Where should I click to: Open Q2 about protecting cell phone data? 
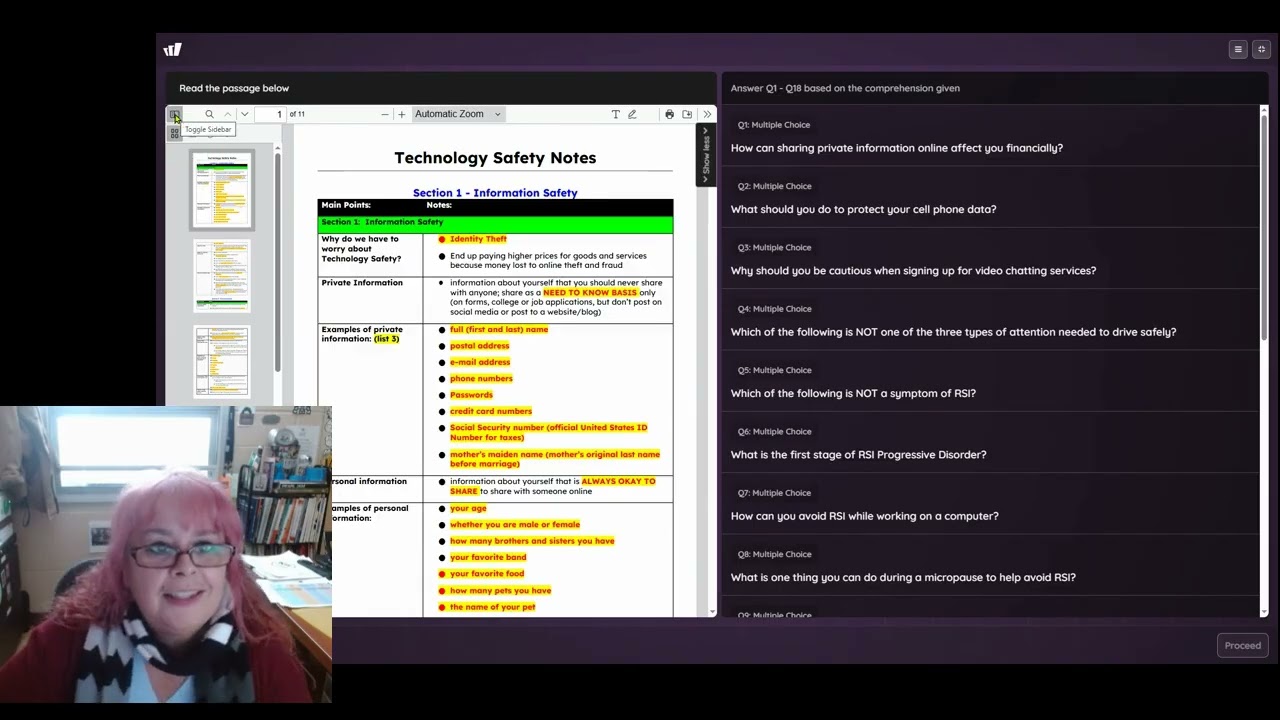(x=990, y=198)
